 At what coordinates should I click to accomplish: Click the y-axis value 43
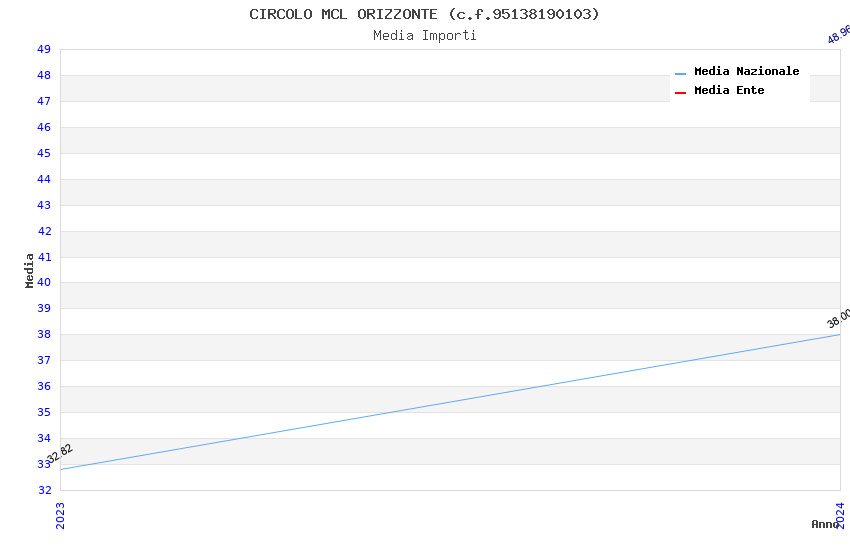pos(44,205)
